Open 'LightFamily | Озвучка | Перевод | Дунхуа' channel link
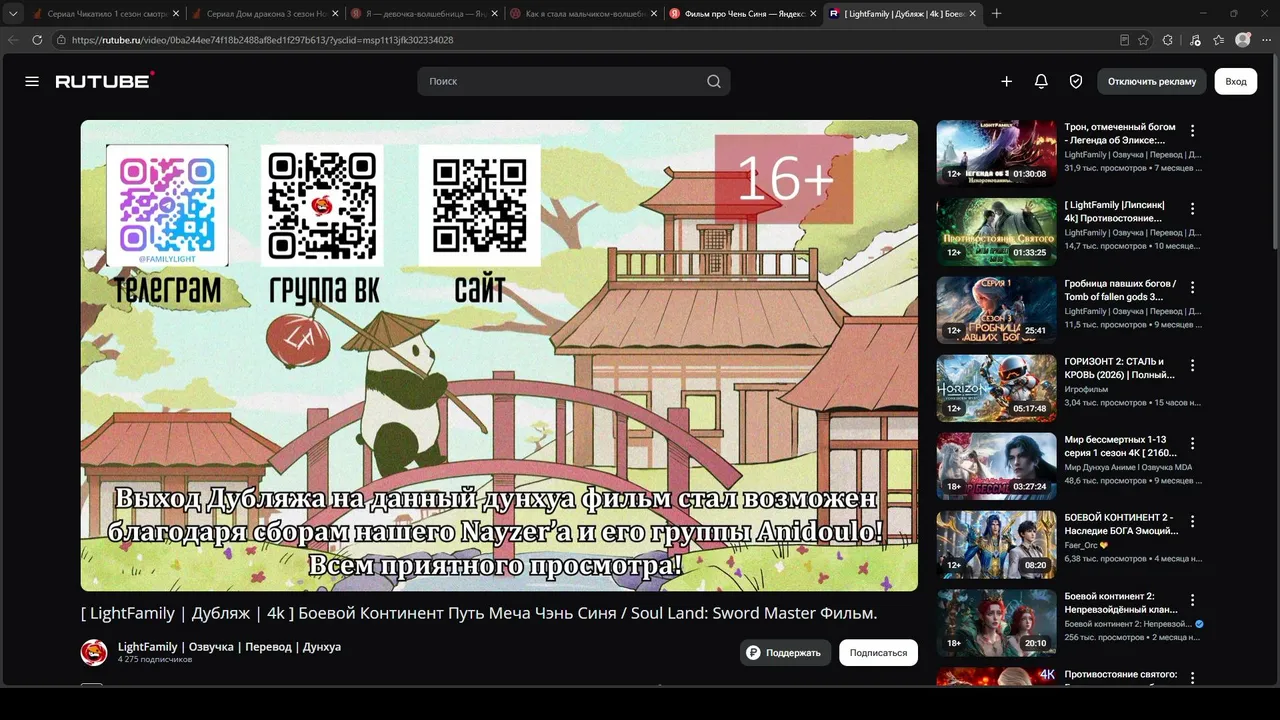Screen dimensions: 1280x720 (x=229, y=647)
